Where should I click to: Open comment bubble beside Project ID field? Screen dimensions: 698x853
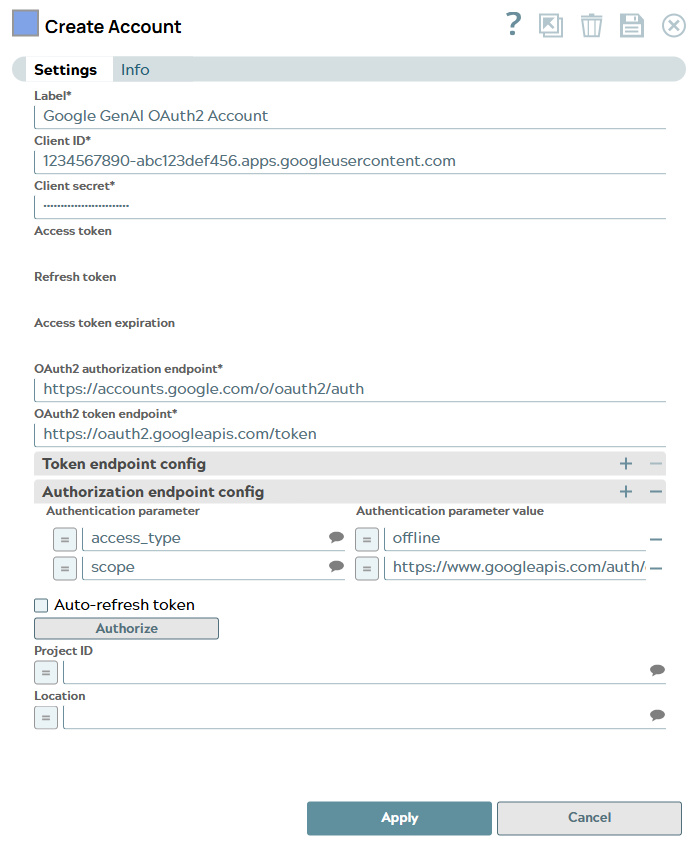pyautogui.click(x=657, y=671)
